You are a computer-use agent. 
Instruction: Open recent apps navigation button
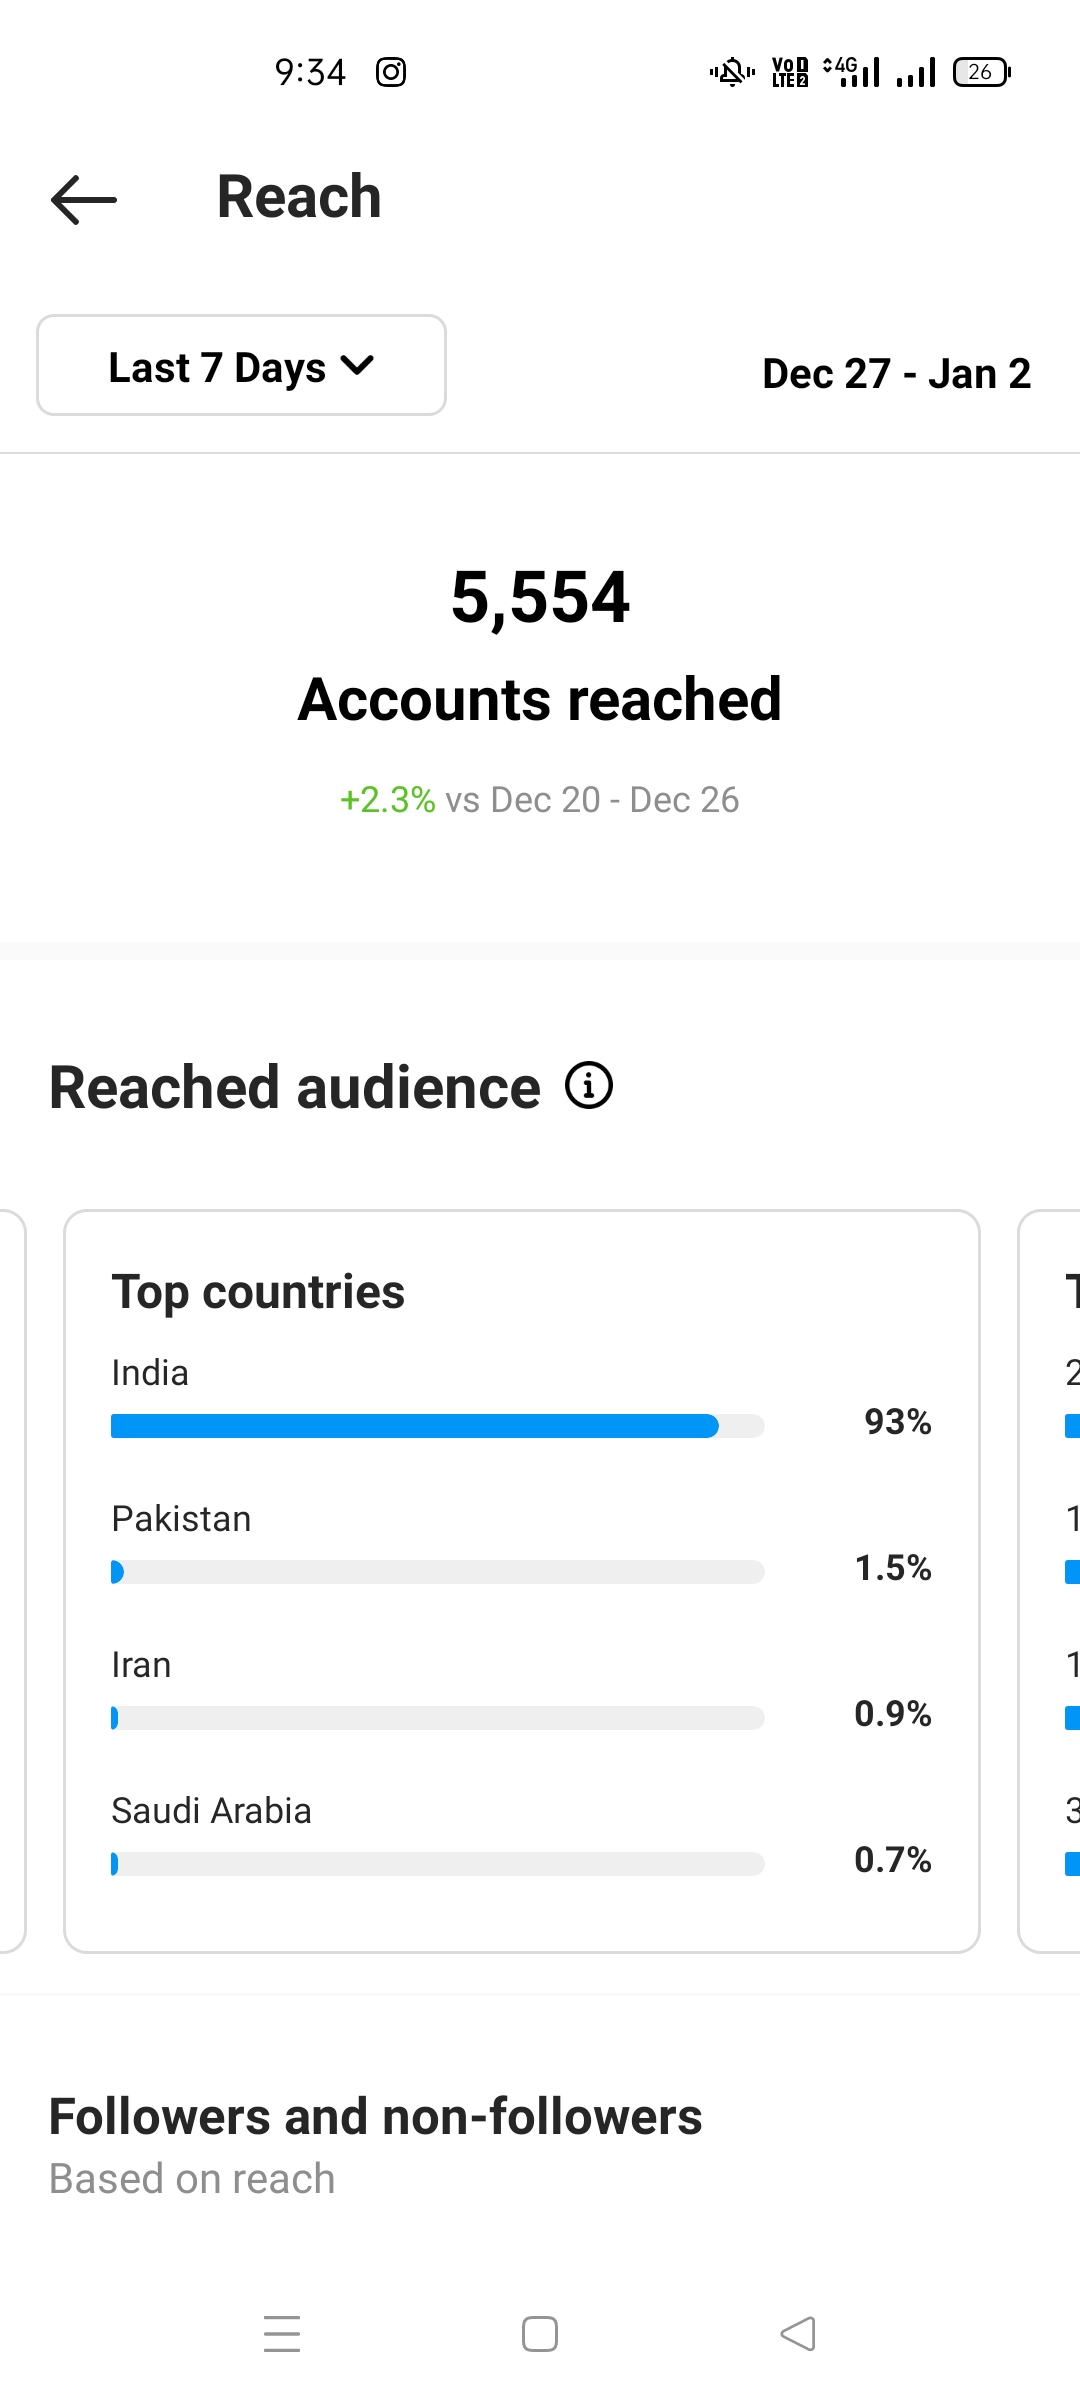point(282,2334)
